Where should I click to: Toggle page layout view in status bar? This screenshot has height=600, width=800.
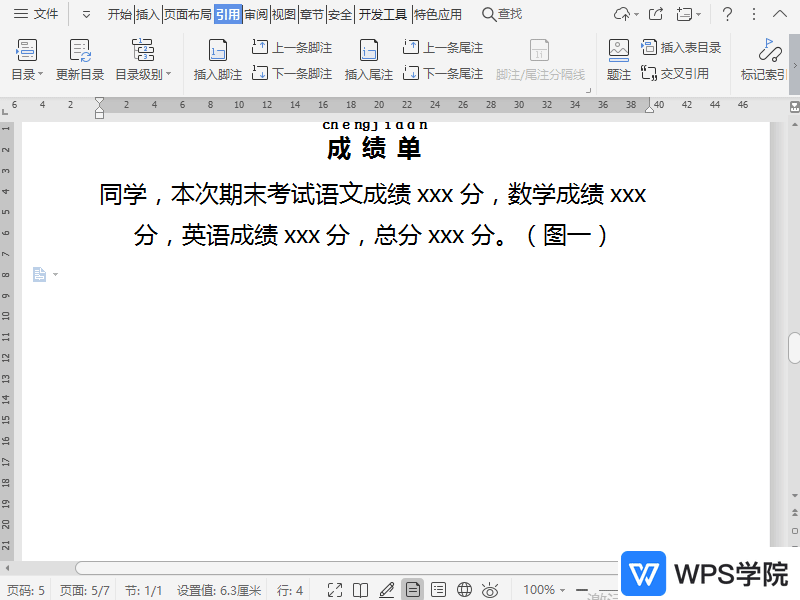(412, 590)
